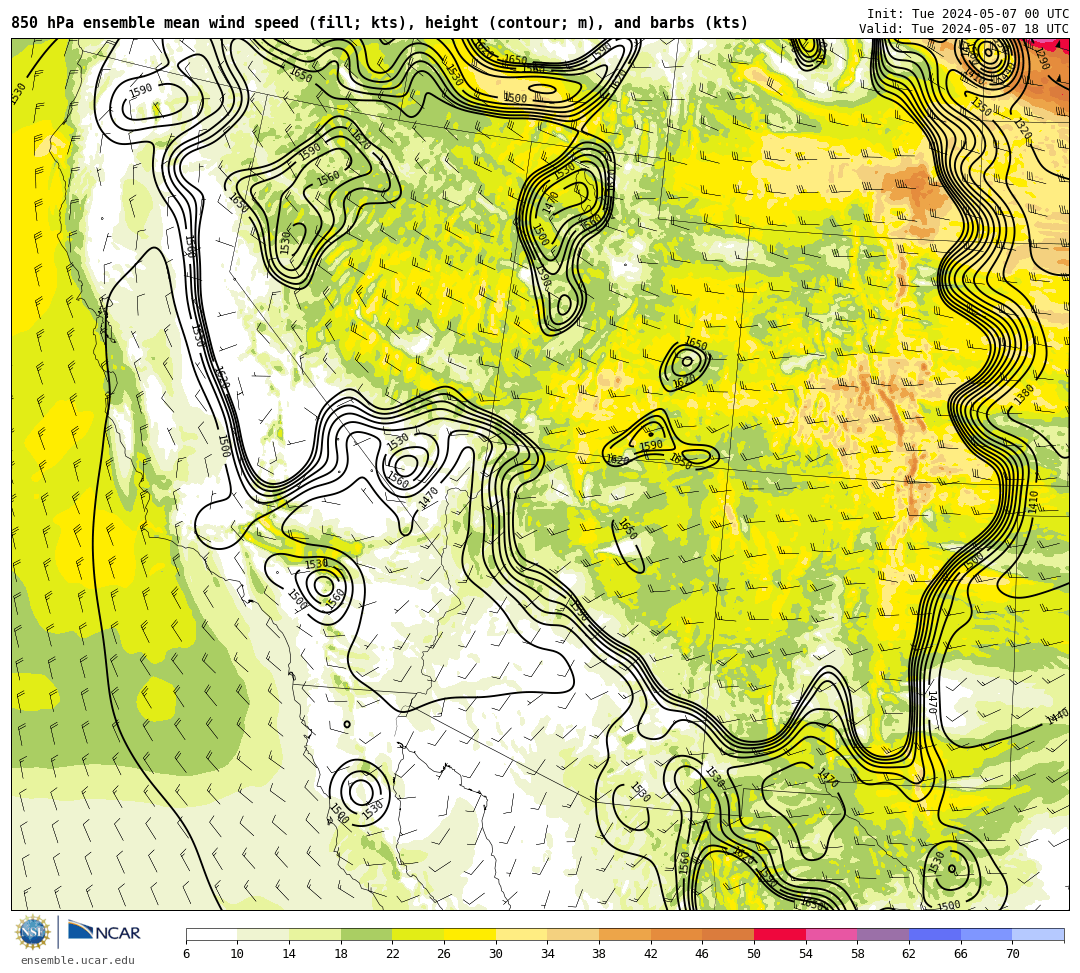Pick the pale 10–14 kts colorbar swatch
The image size is (1080, 973).
click(263, 934)
